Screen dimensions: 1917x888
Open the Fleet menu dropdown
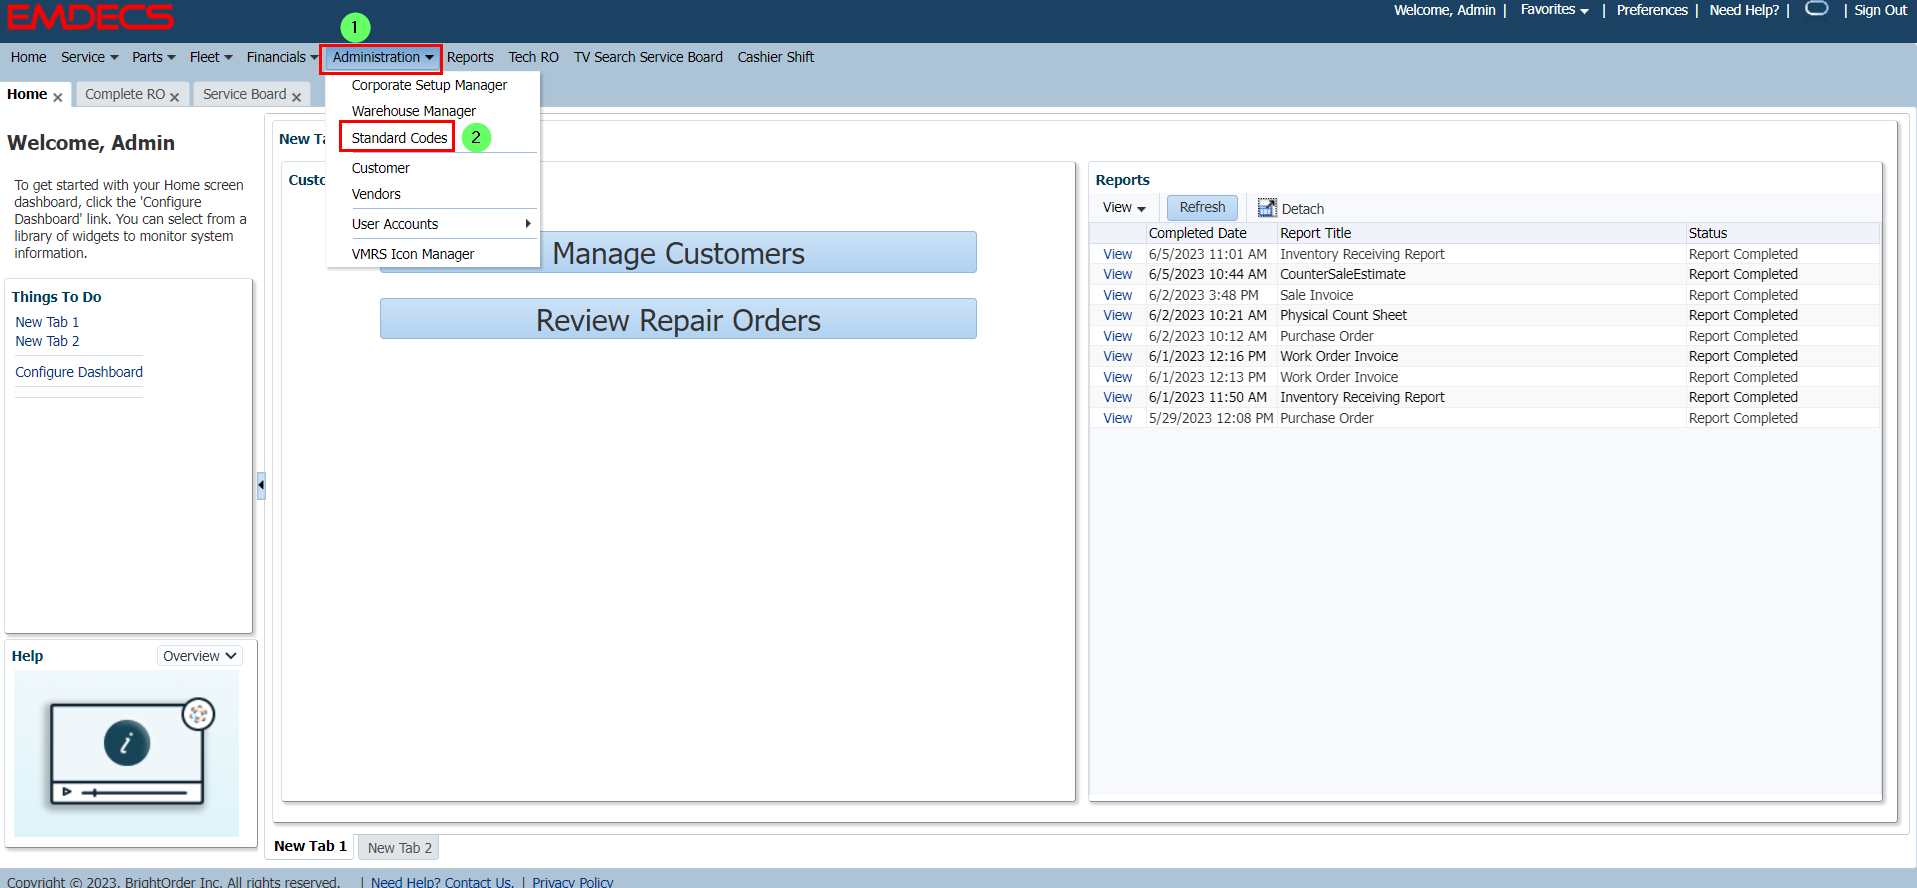tap(211, 57)
